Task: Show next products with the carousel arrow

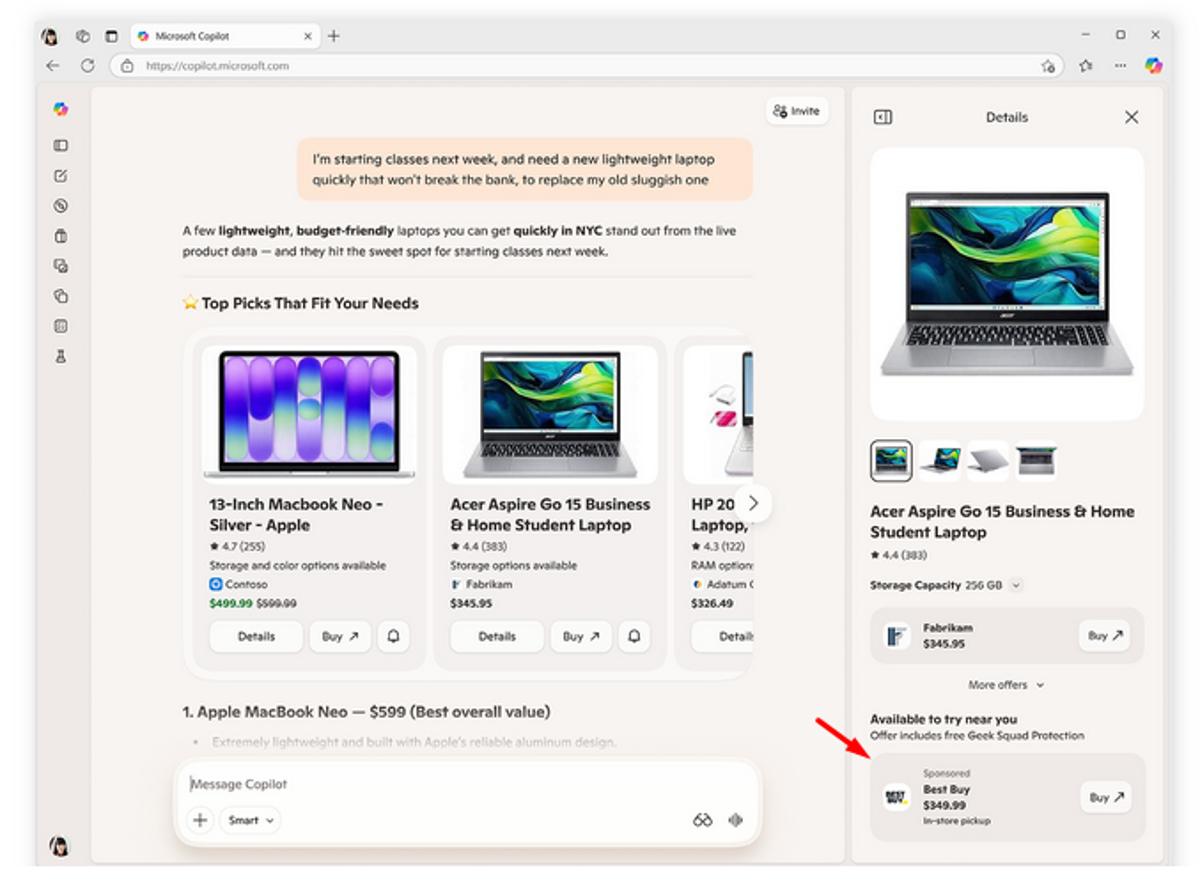Action: (x=755, y=503)
